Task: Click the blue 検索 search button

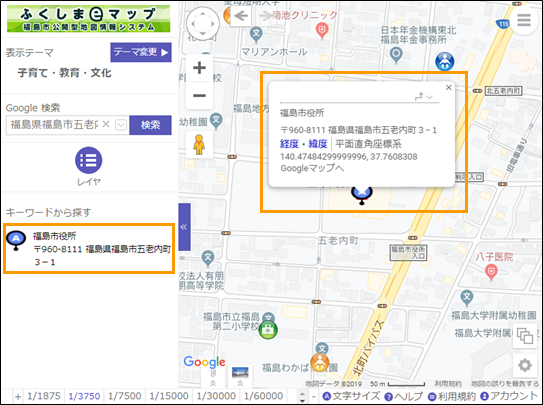Action: (150, 125)
